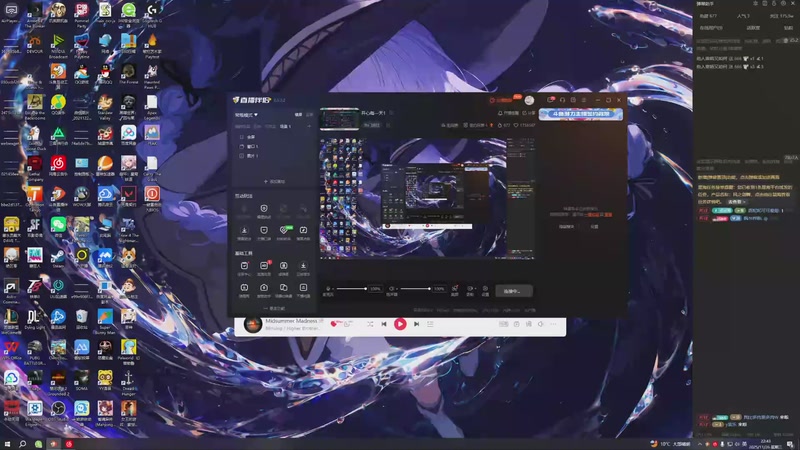Viewport: 800px width, 450px height.
Task: Open DEVOUR desktop shortcut
Action: pos(35,42)
